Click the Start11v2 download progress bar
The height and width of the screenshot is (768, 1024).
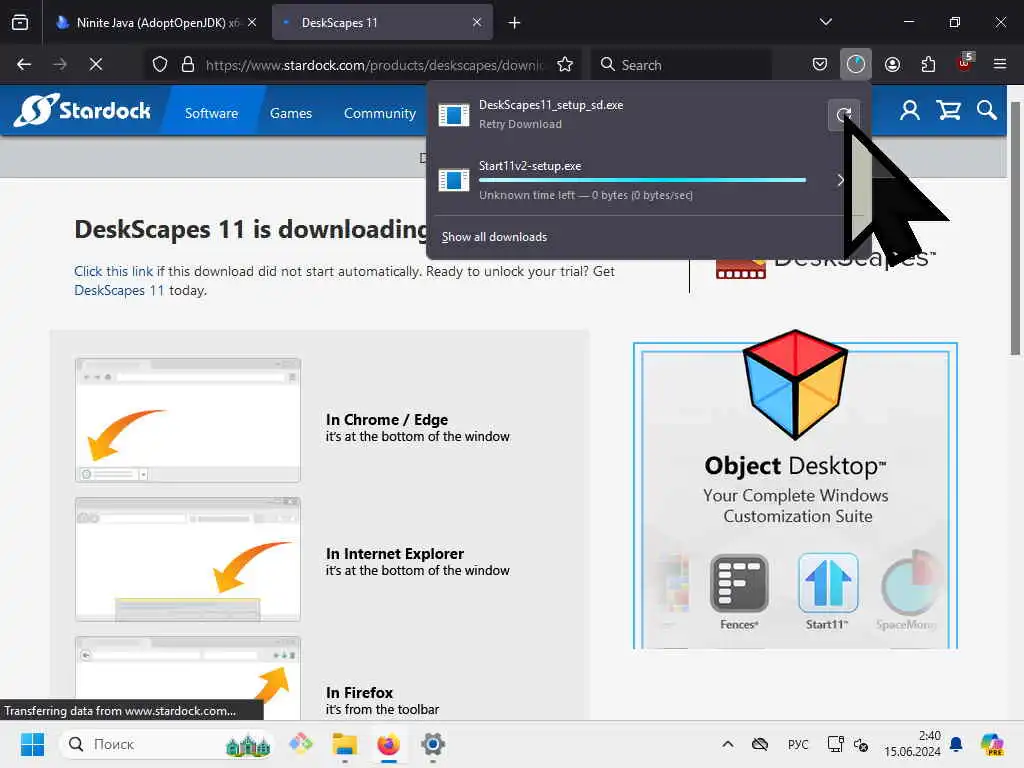(x=642, y=180)
